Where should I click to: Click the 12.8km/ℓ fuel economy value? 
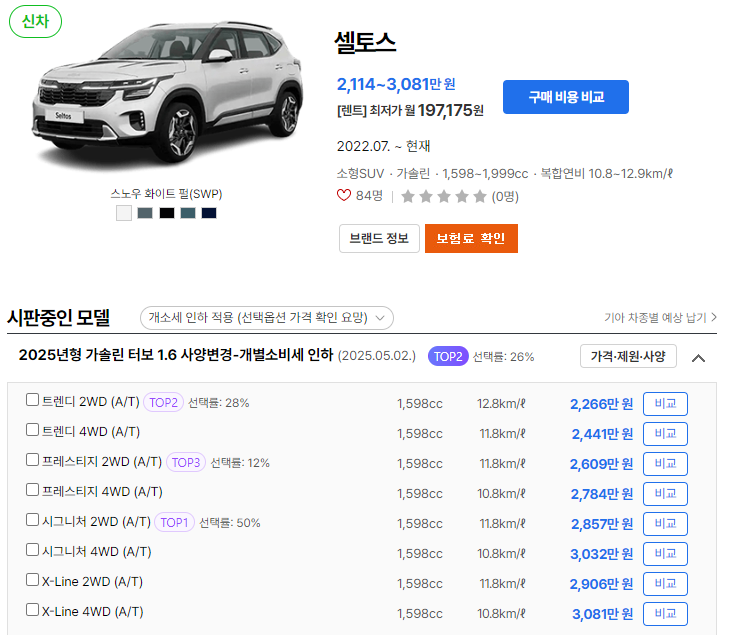click(x=501, y=404)
